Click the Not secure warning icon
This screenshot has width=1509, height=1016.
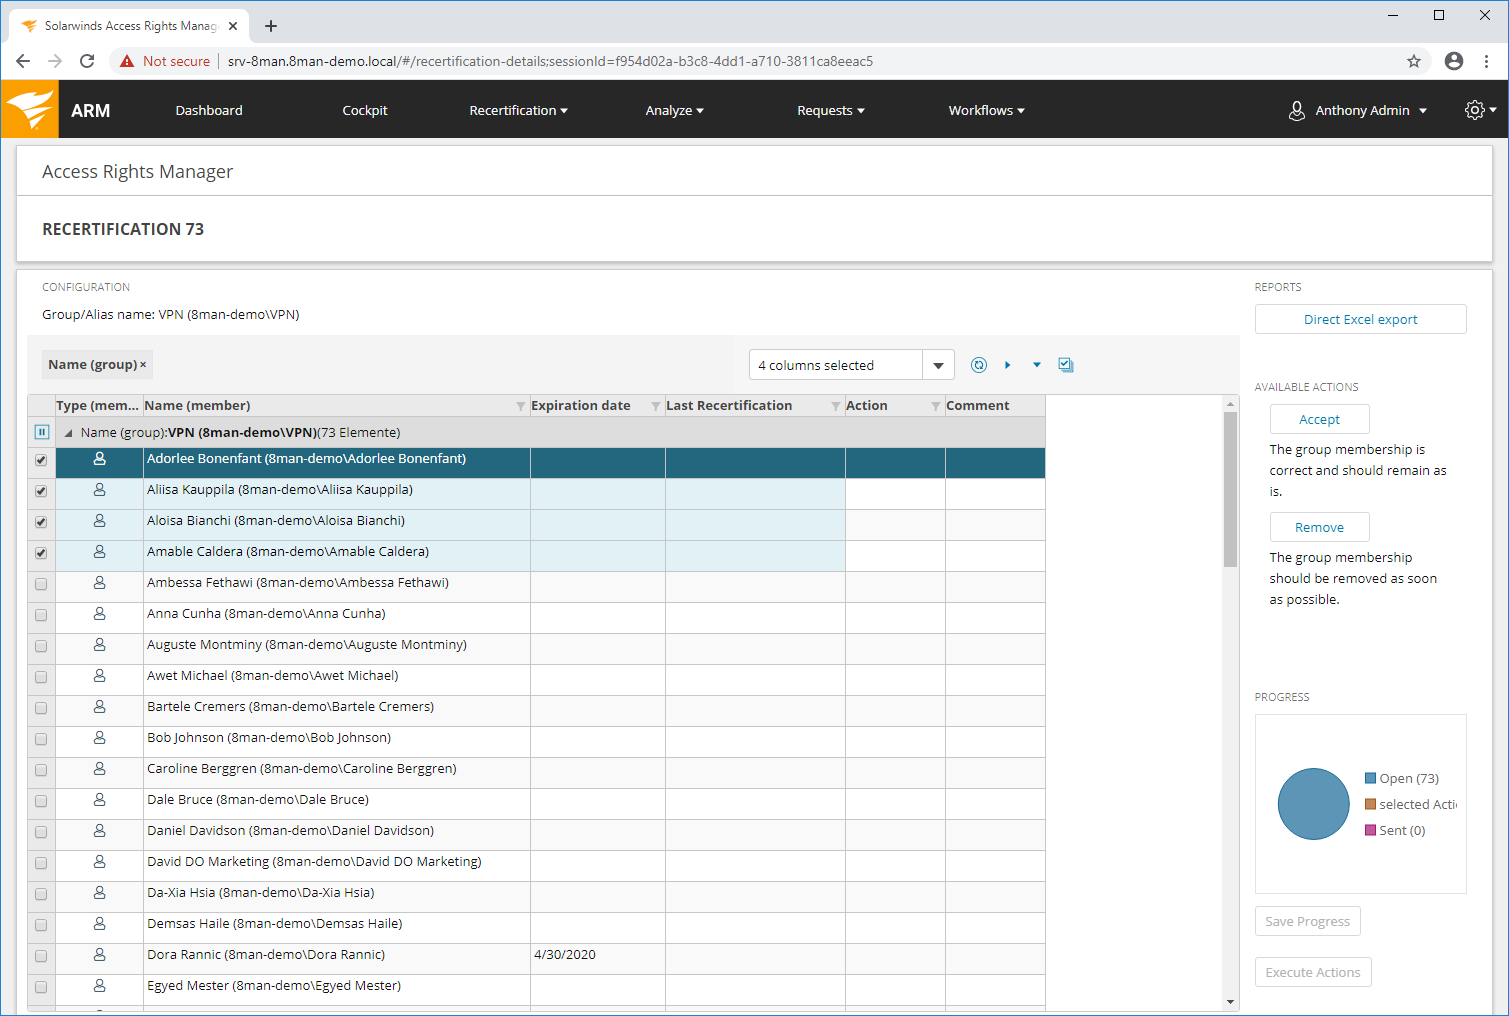point(127,61)
